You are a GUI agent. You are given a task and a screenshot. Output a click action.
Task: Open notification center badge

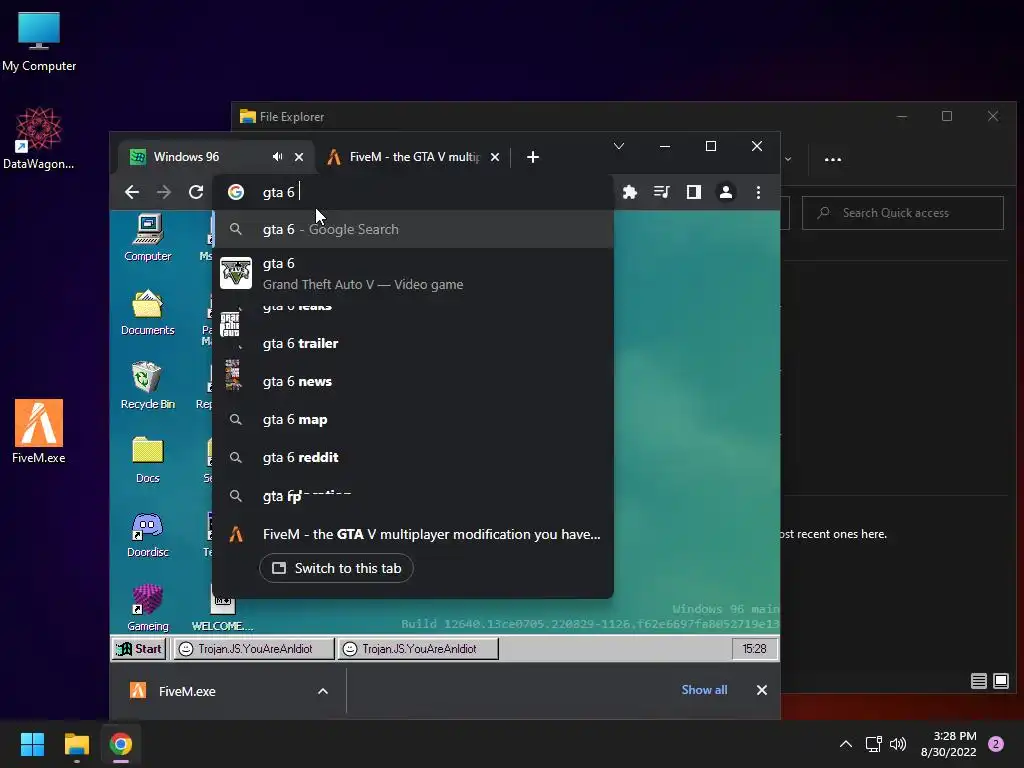tap(996, 744)
